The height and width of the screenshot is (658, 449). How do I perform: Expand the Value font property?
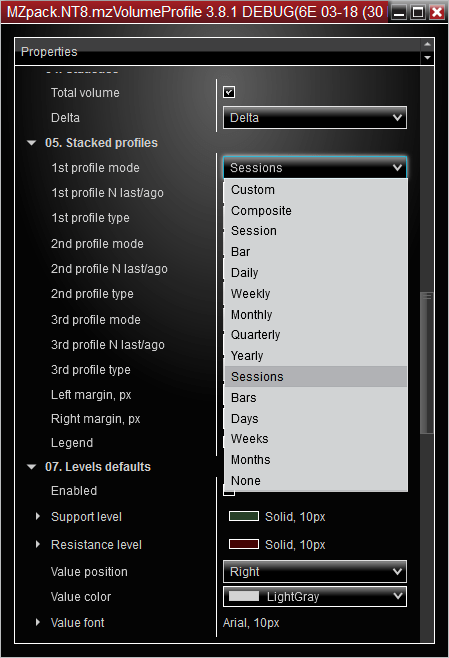(x=38, y=622)
